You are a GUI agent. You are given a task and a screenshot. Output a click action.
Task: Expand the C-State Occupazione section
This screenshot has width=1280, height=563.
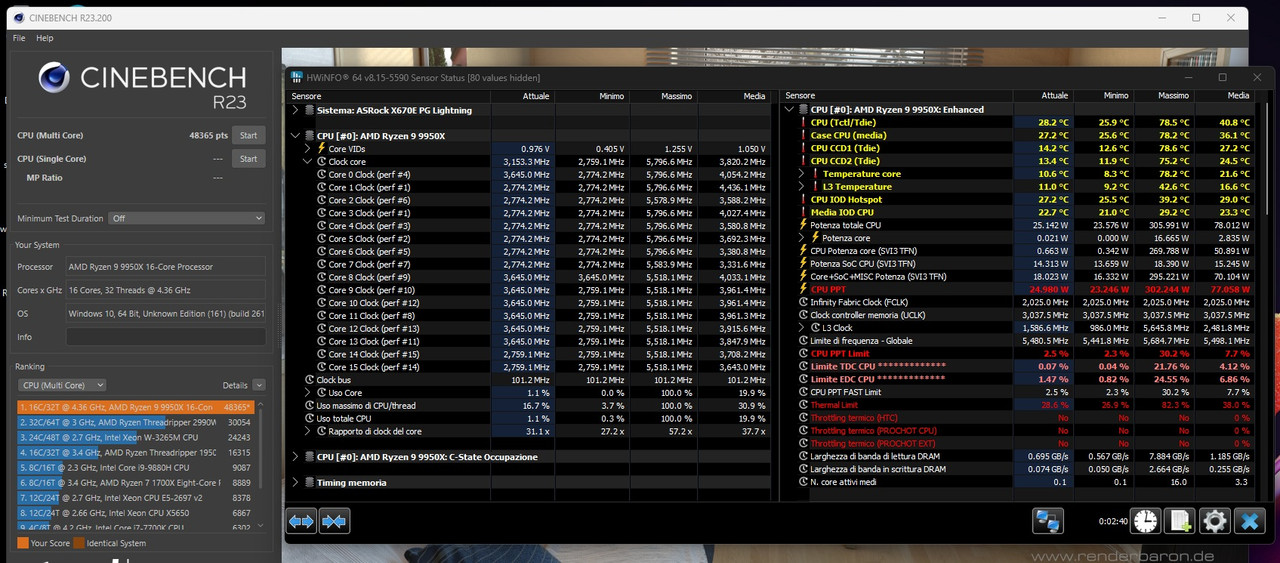(296, 457)
